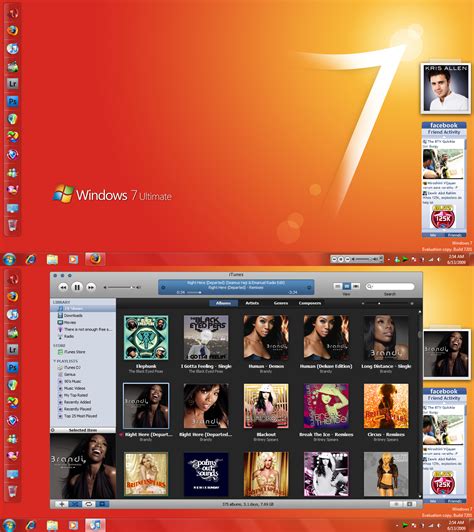
Task: Click the iTunes search field
Action: pos(390,286)
